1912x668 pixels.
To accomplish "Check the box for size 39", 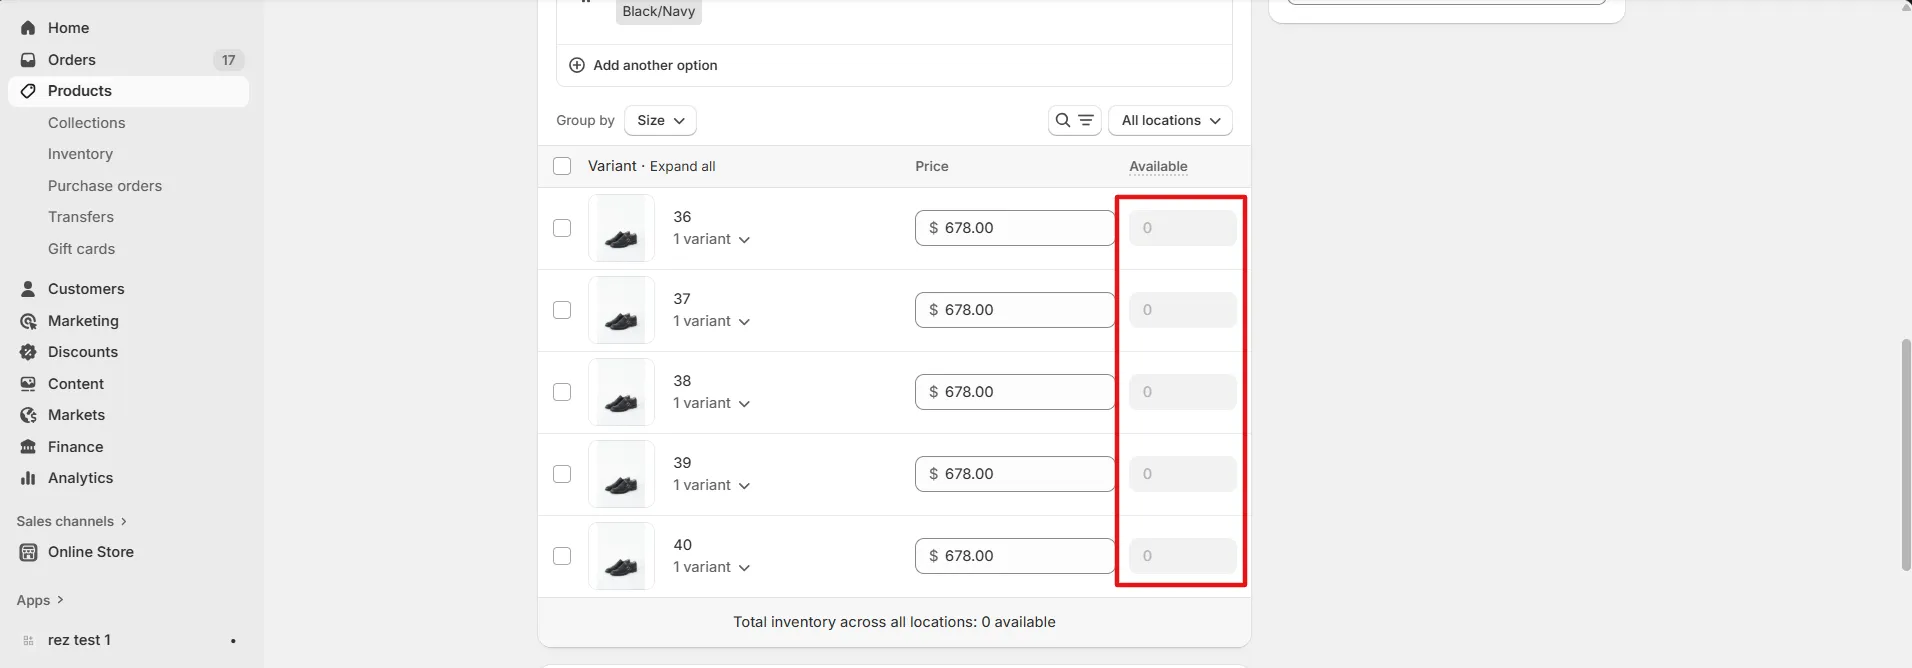I will [x=562, y=474].
